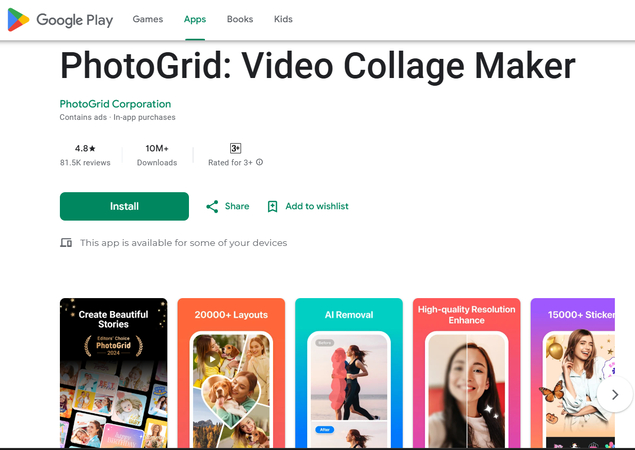This screenshot has height=450, width=635.
Task: Open the AI Removal screenshot
Action: click(x=349, y=373)
